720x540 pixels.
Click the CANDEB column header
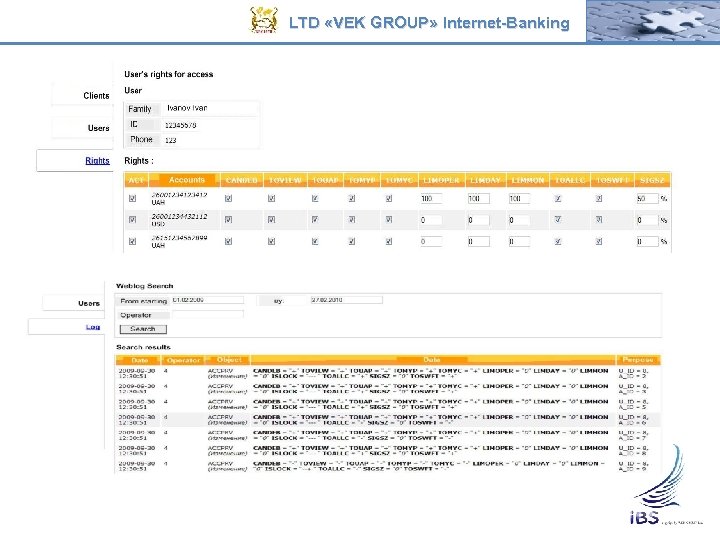click(x=242, y=180)
